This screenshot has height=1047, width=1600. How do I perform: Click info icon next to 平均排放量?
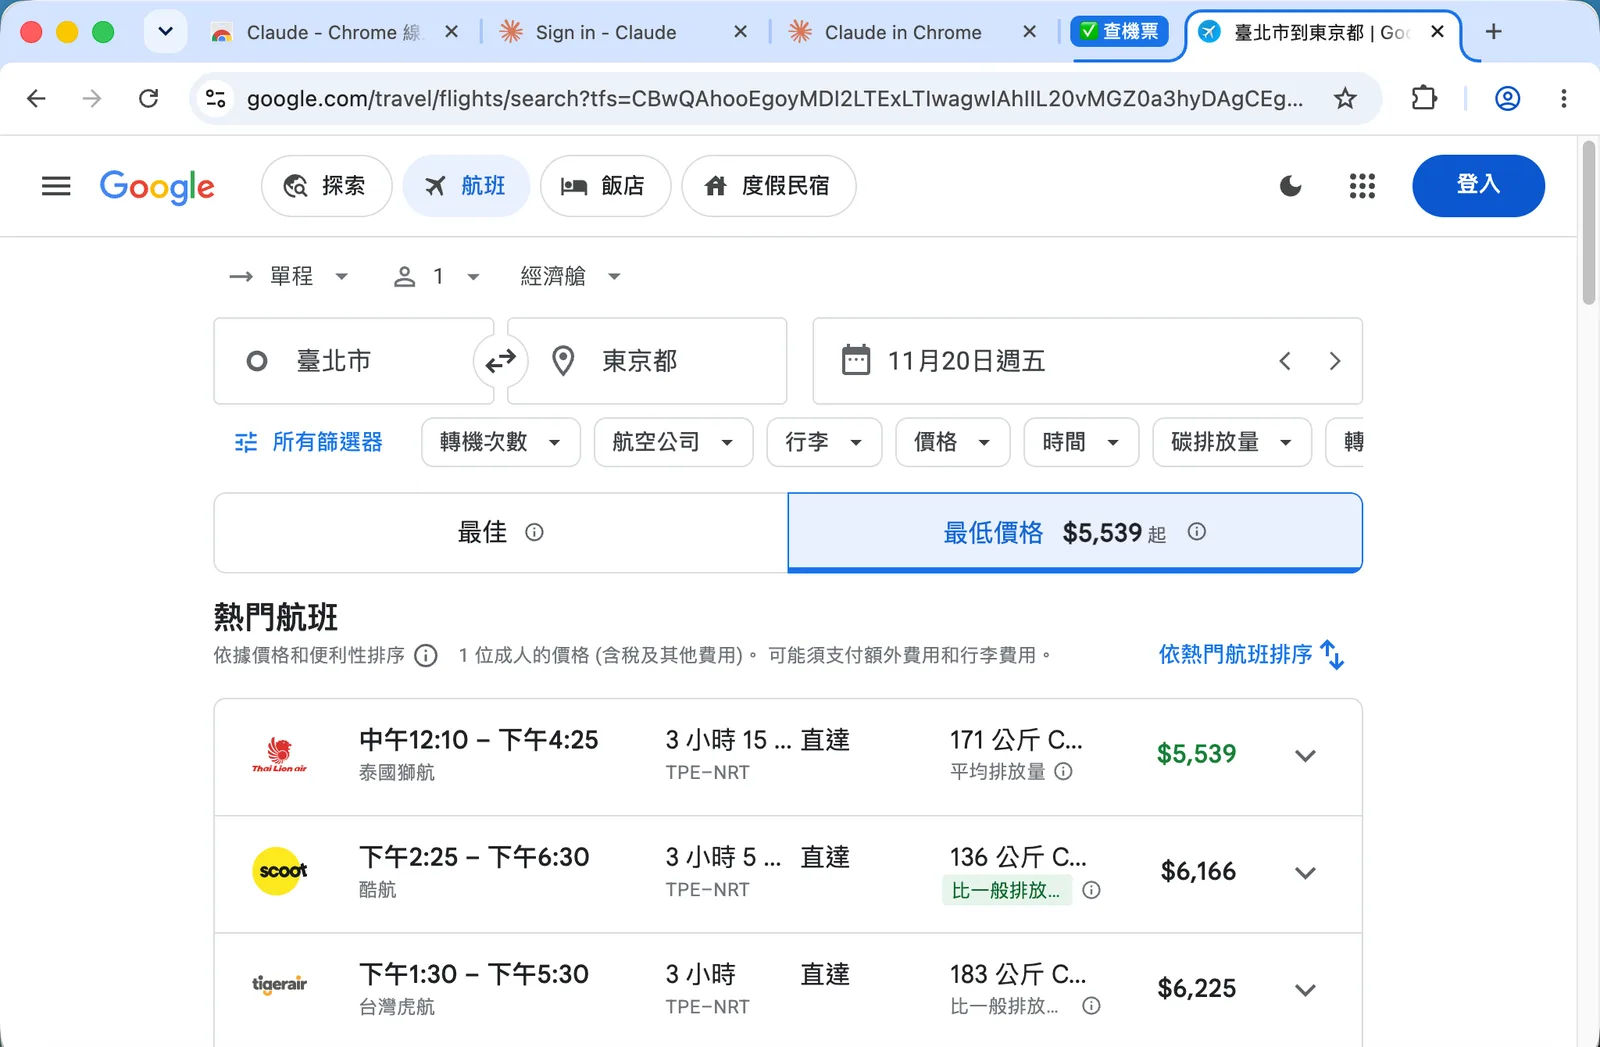(x=1064, y=772)
